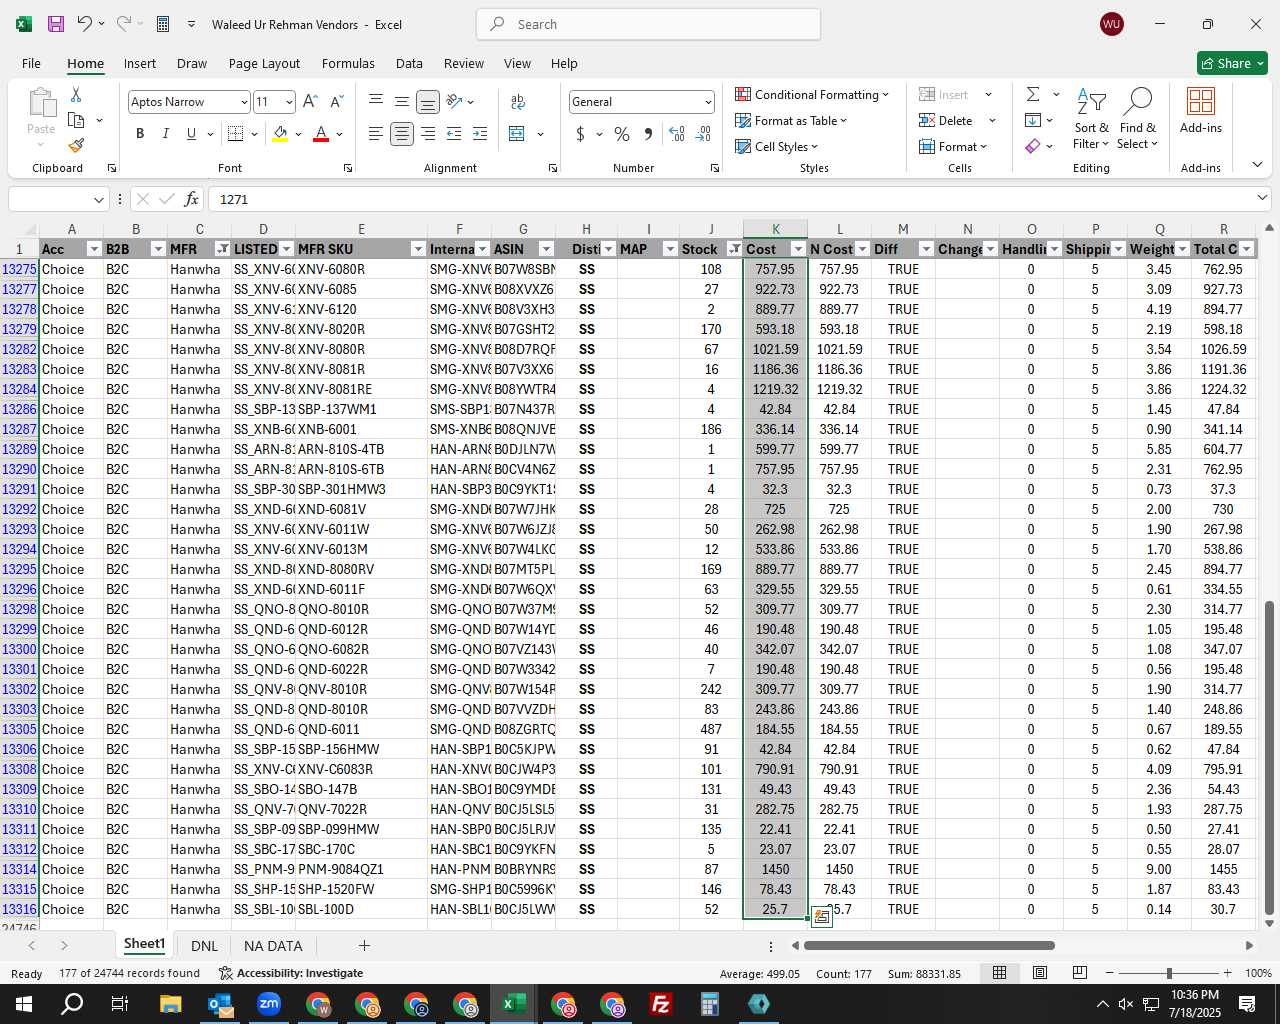Click the Accounting Number Format dollar icon

click(580, 134)
